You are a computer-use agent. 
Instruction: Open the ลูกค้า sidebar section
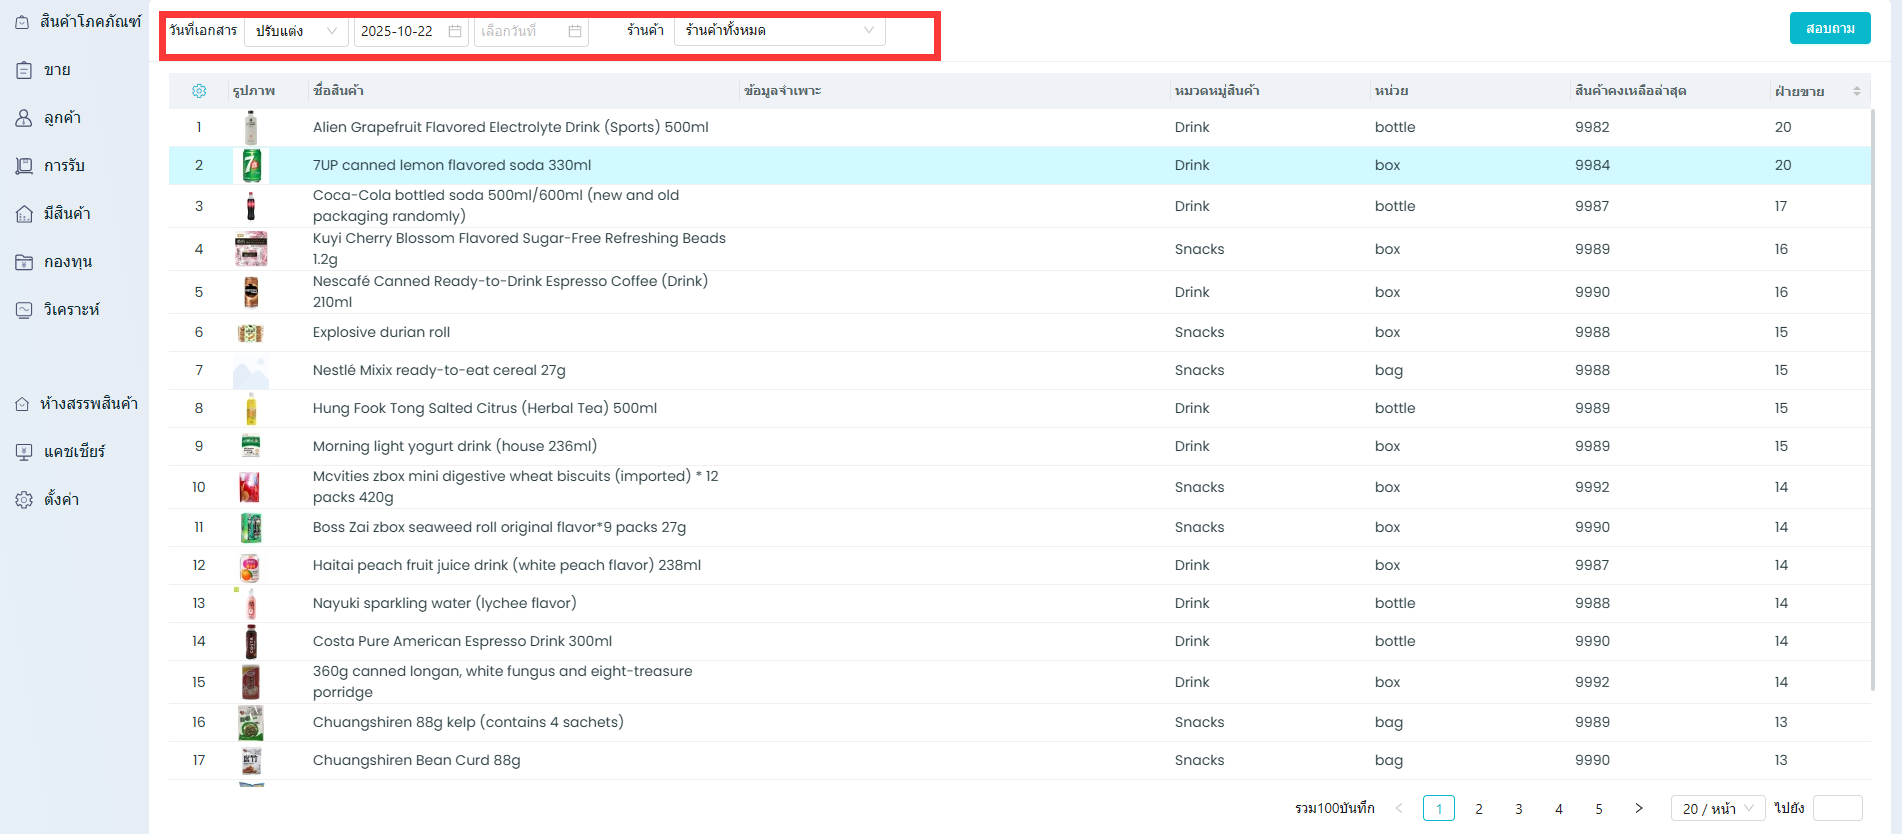[x=62, y=118]
